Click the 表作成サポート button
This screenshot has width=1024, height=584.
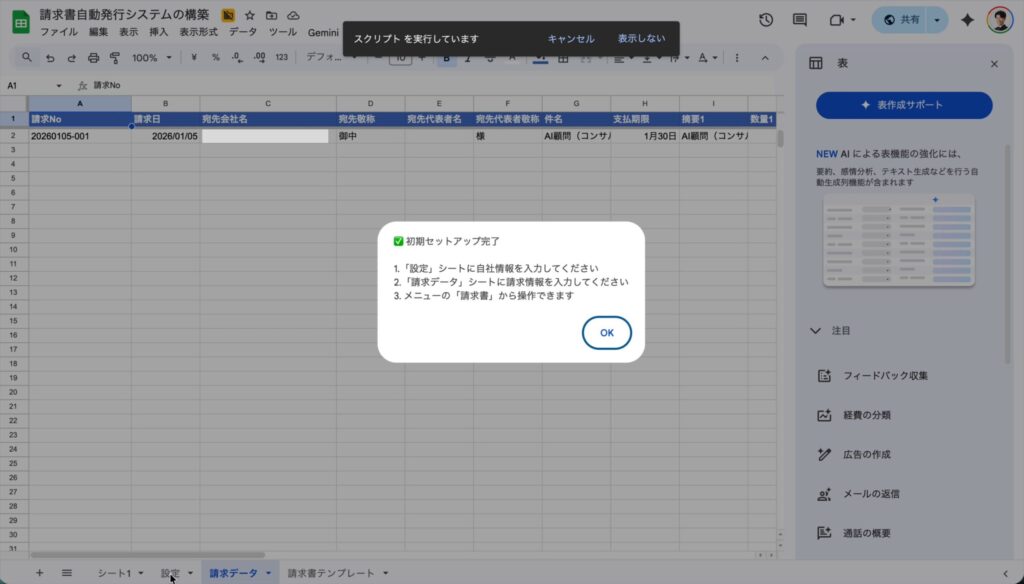click(904, 105)
